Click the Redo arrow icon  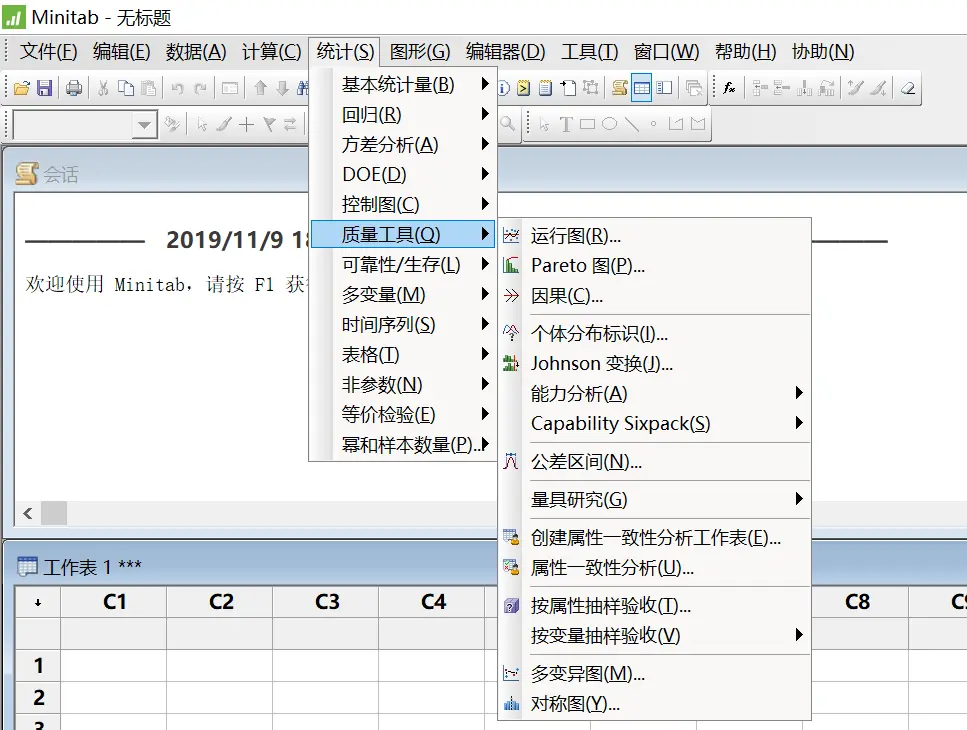click(200, 88)
